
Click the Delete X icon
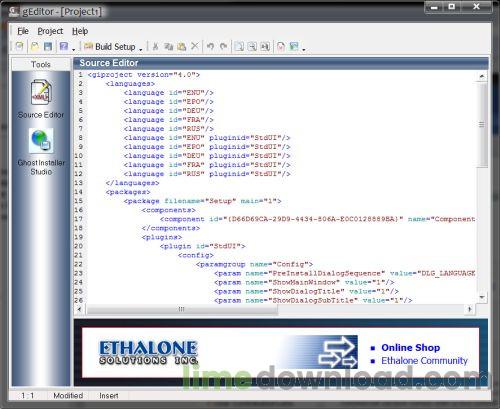click(x=195, y=46)
